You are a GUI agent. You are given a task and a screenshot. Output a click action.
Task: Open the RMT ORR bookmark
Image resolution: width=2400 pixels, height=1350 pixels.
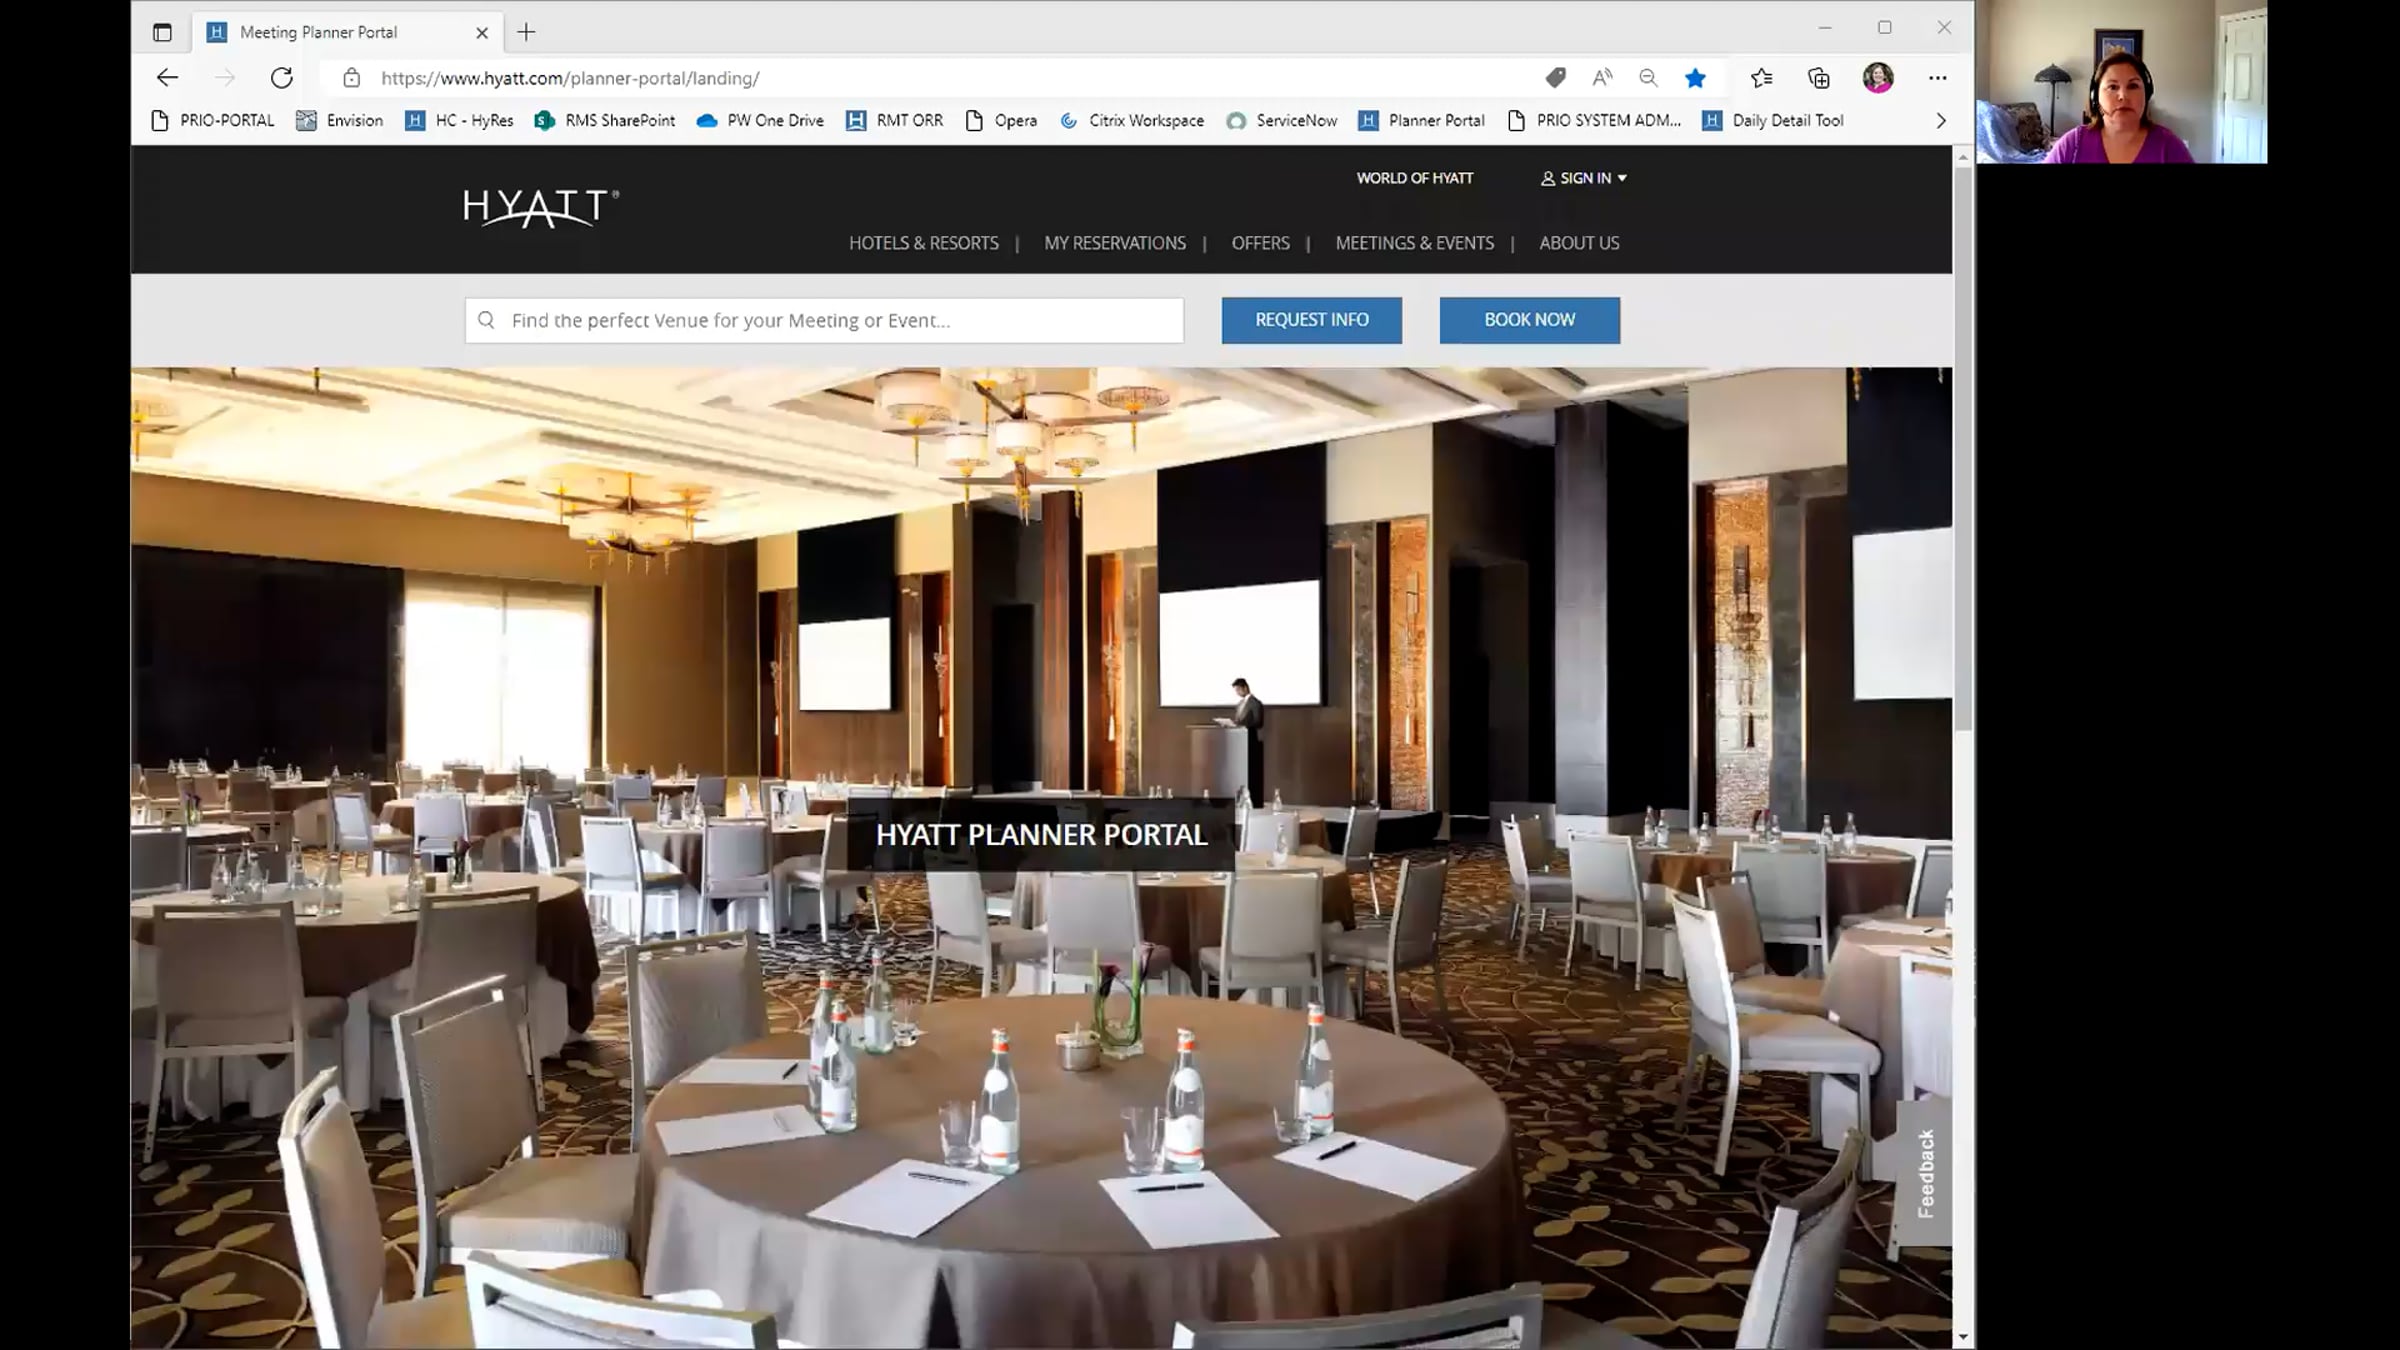pos(895,121)
